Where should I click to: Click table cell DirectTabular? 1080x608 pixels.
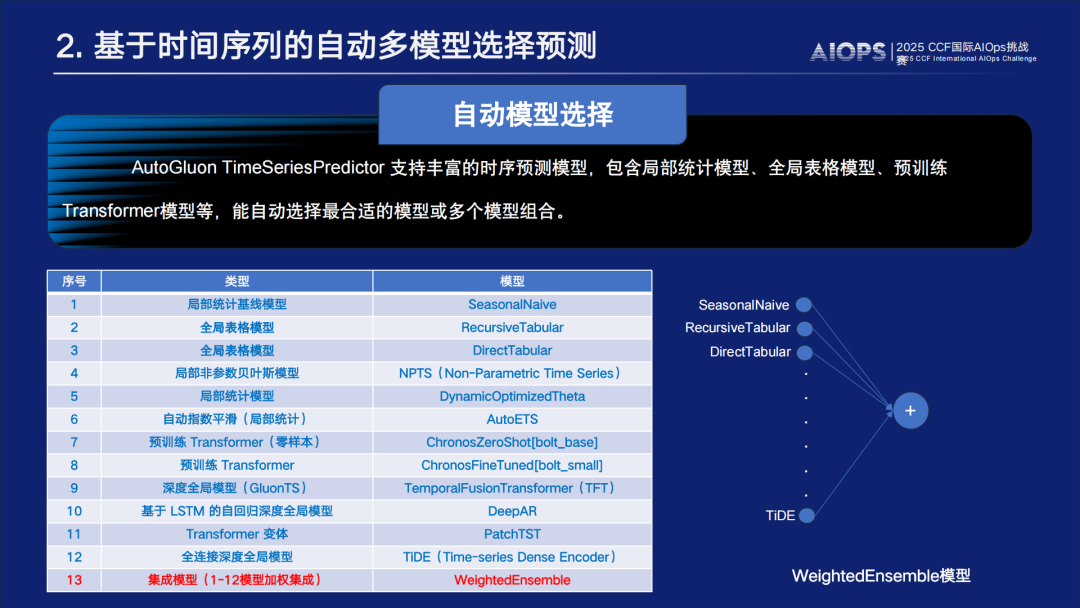[x=512, y=350]
